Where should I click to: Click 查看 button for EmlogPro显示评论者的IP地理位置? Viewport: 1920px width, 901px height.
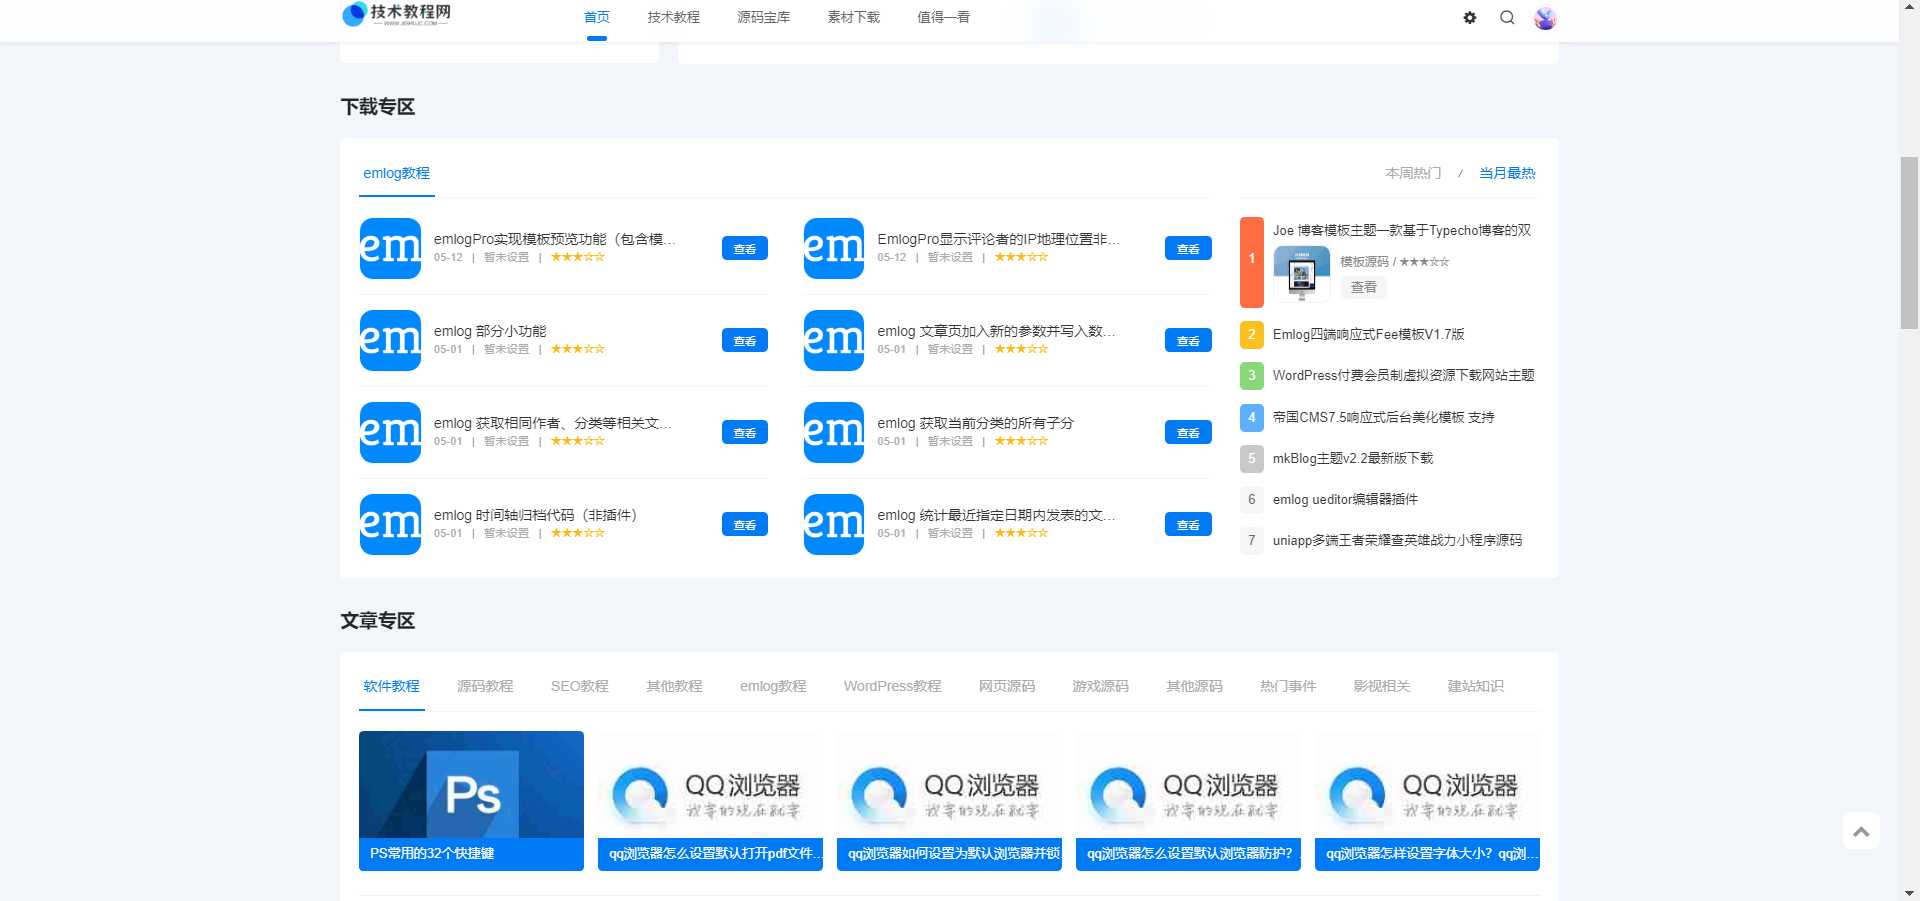(1187, 248)
